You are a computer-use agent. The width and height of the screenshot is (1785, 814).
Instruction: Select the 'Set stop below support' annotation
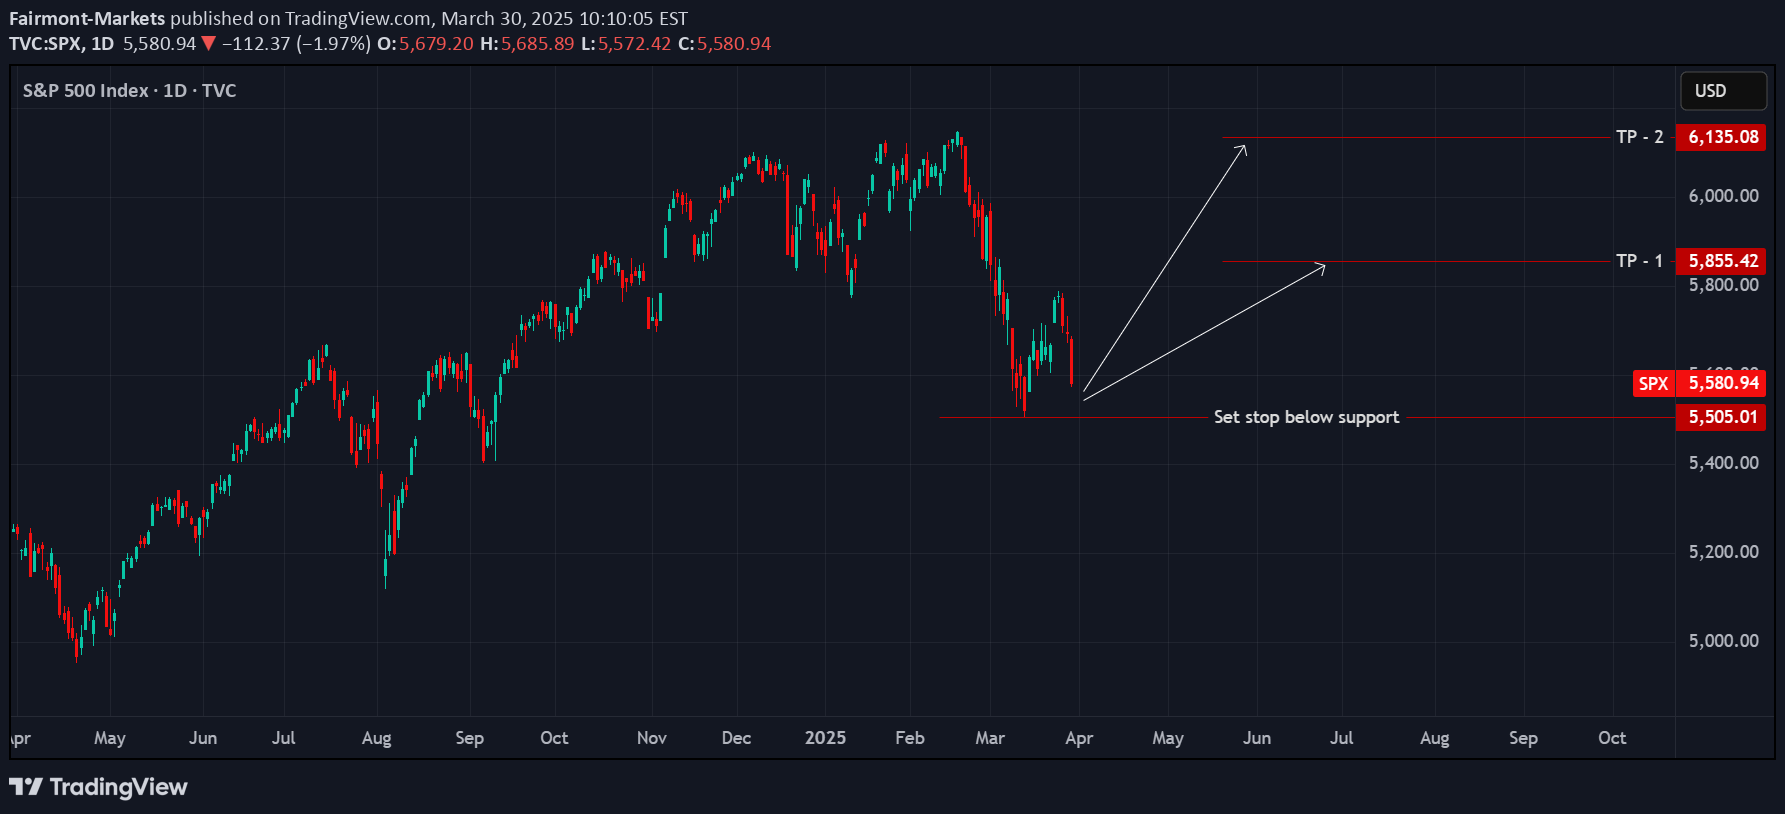[x=1305, y=417]
